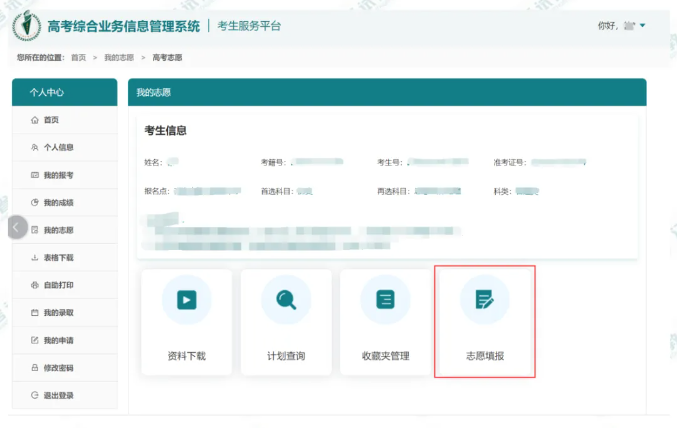
Task: Click the home icon beside 首页
Action: 35,120
